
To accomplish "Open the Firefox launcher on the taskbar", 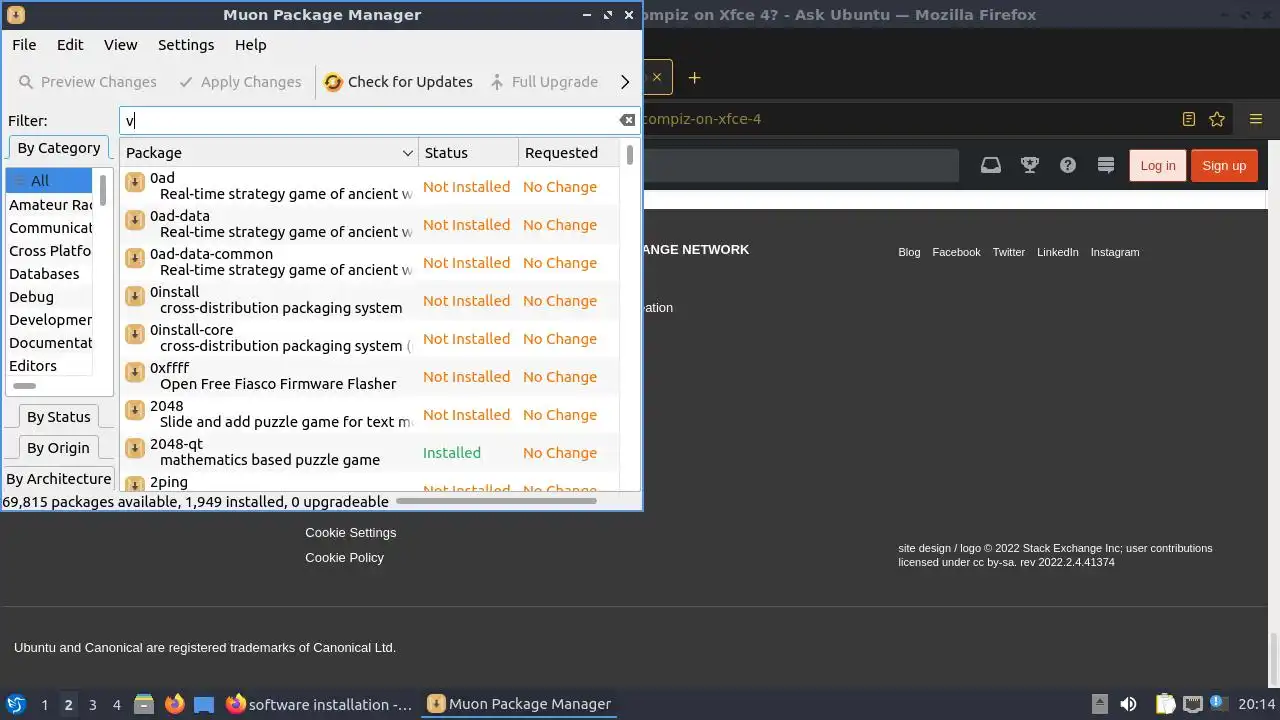I will (x=174, y=704).
